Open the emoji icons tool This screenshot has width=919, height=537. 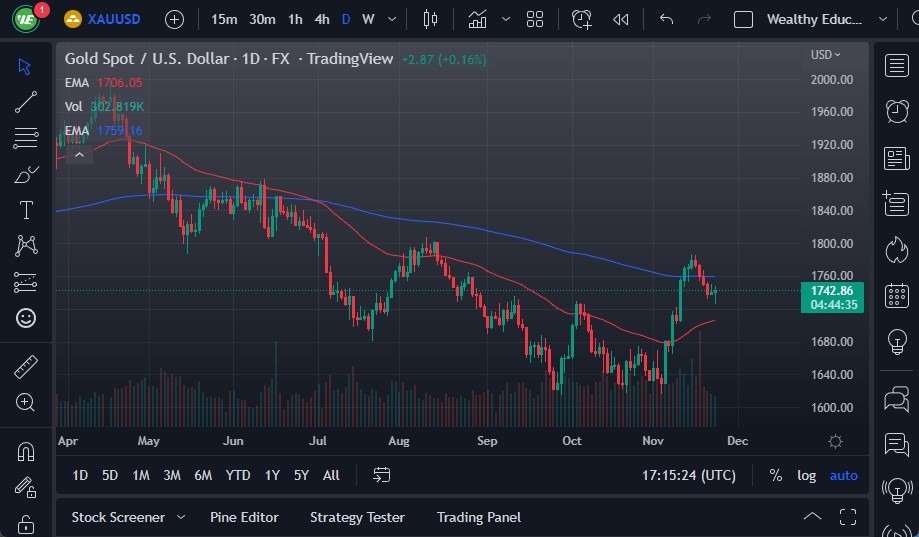26,318
